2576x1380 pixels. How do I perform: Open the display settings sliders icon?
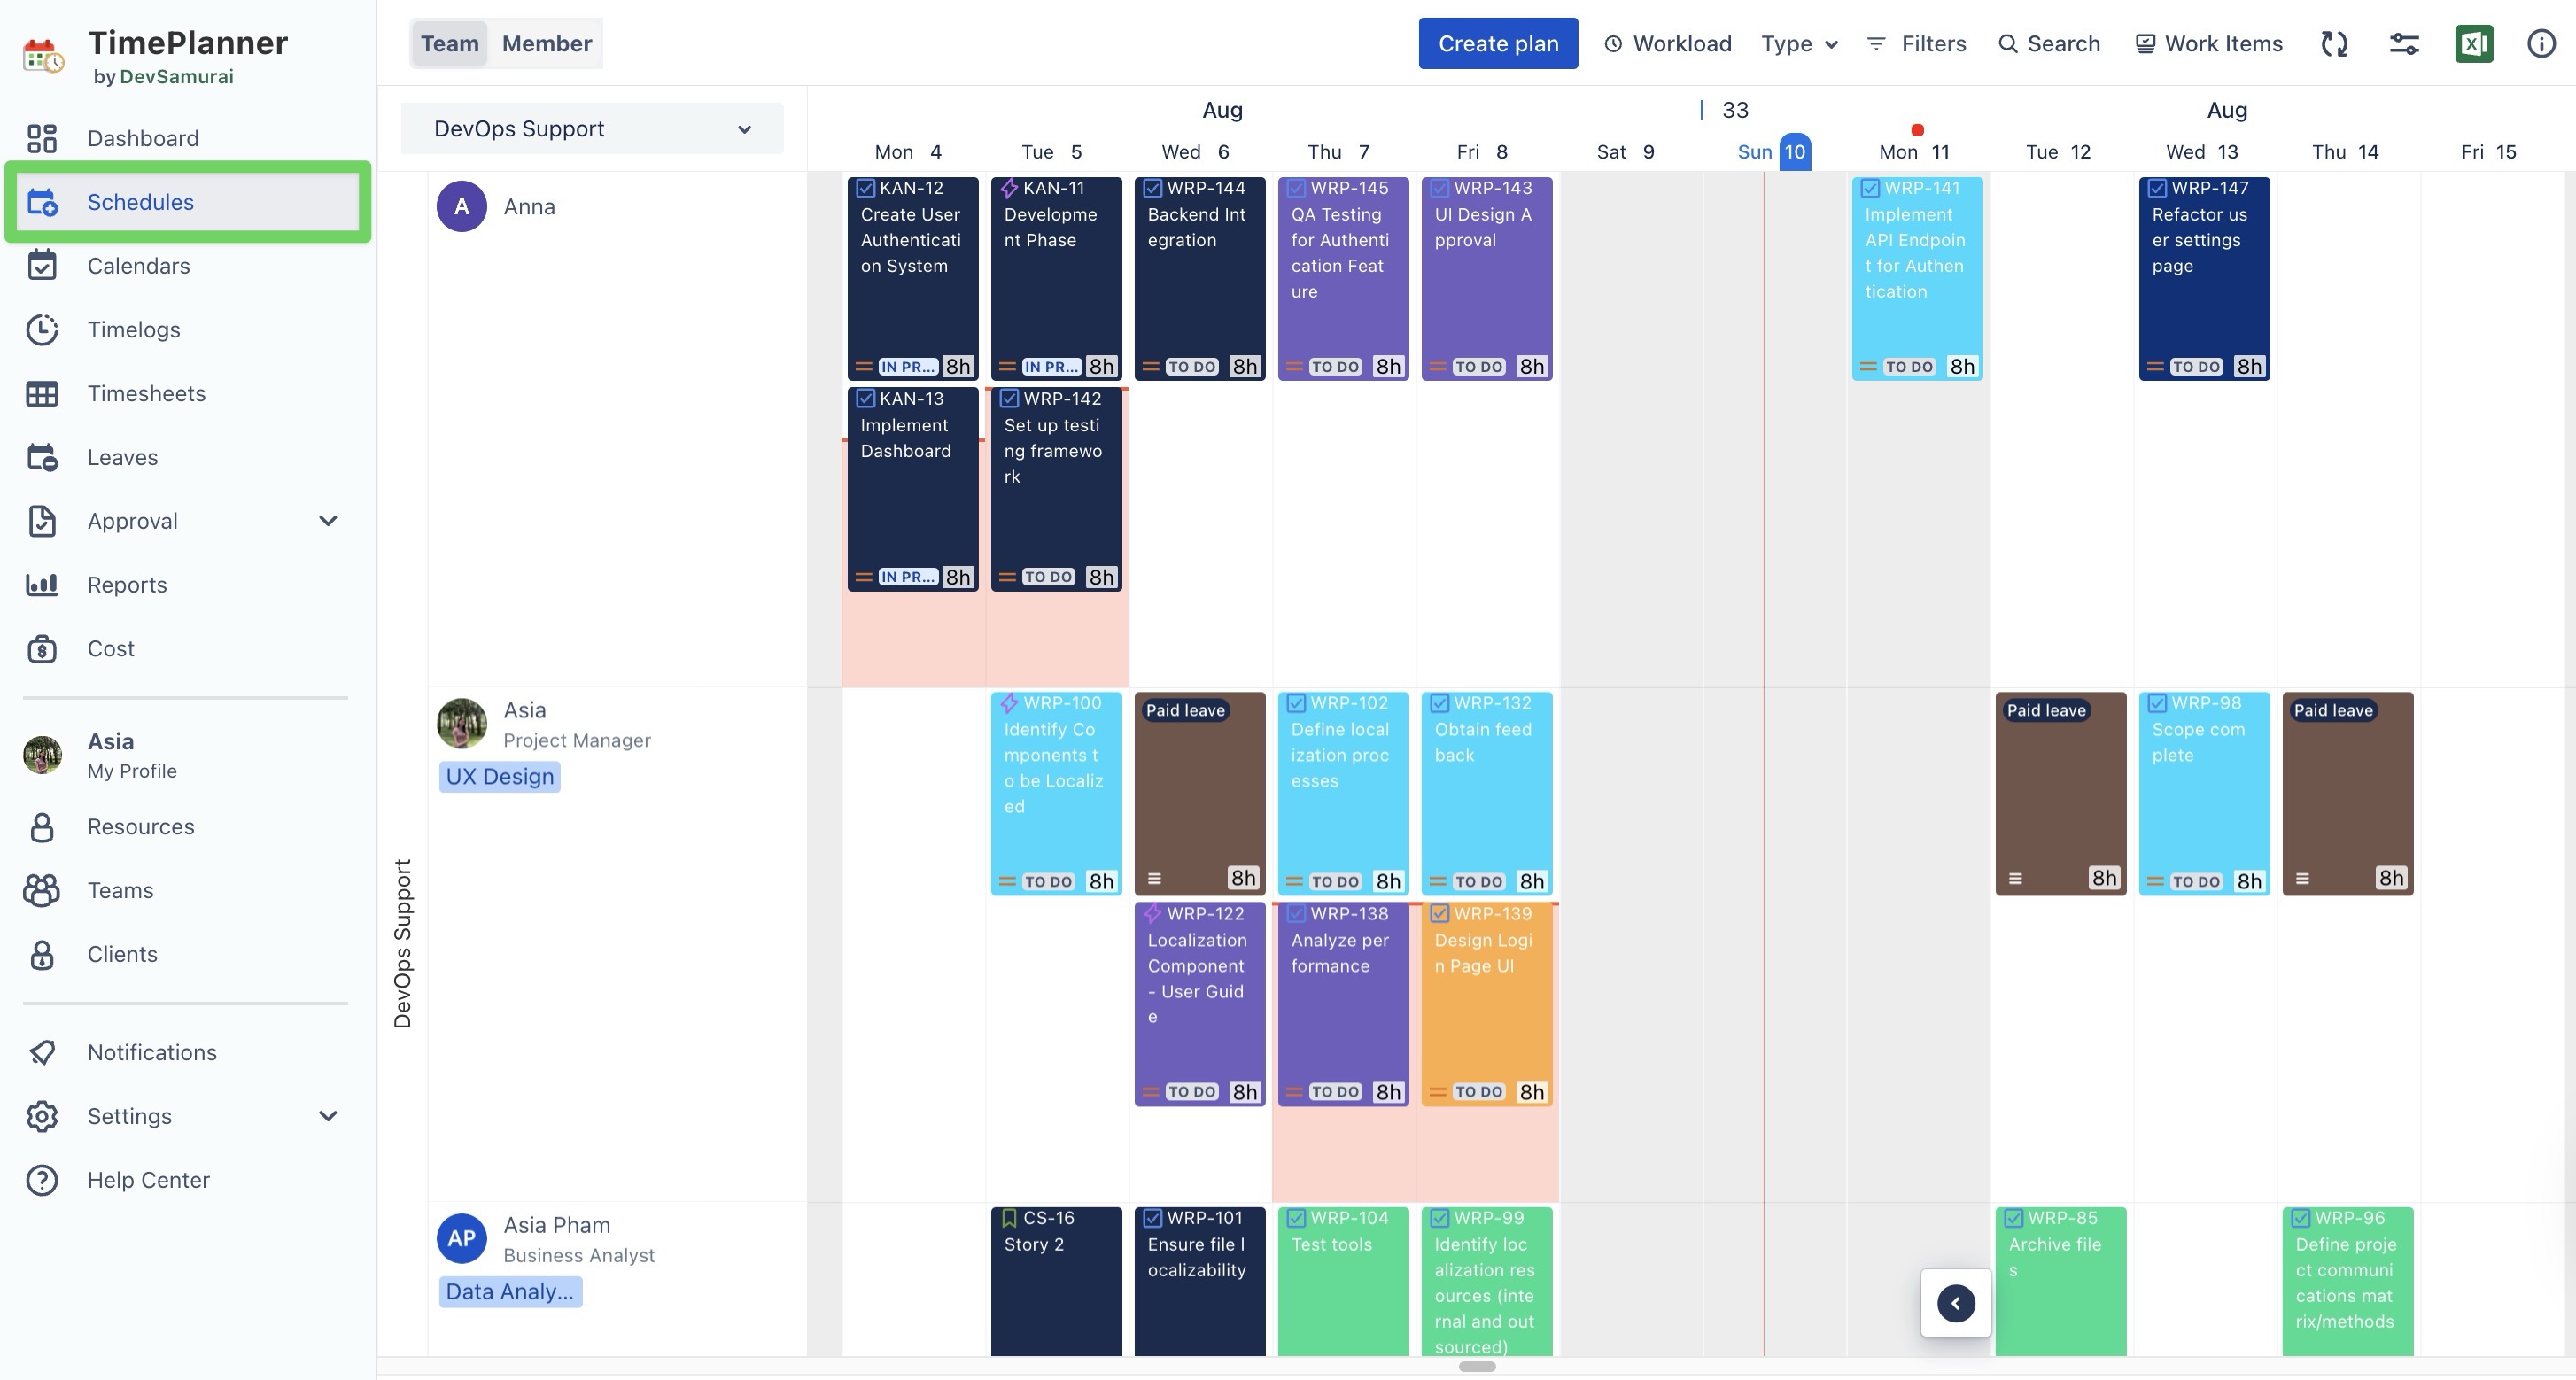point(2404,43)
